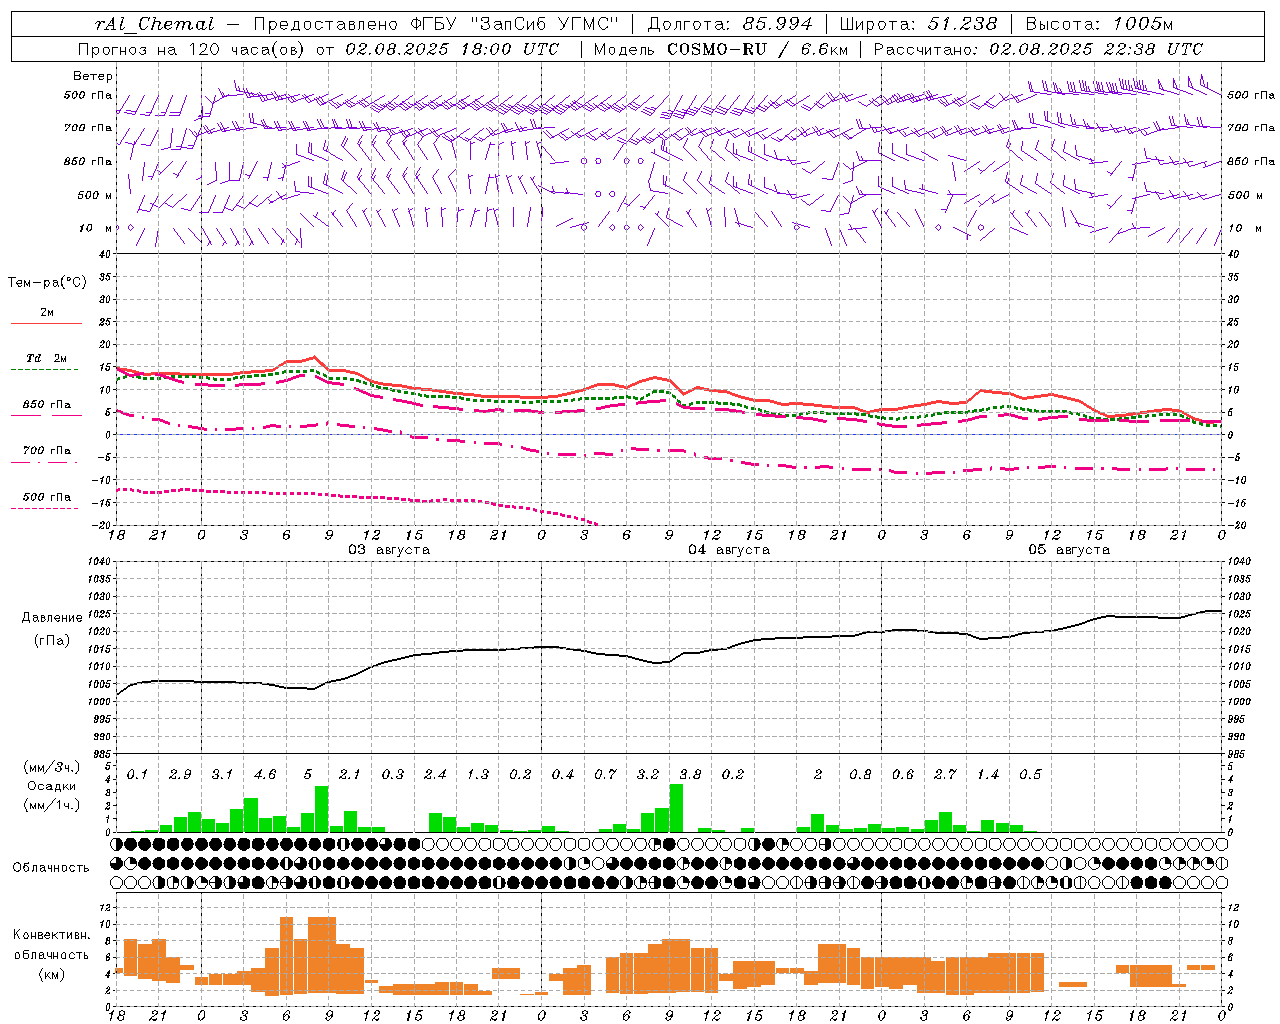Click the 3-hour precipitation value 0.4
Image resolution: width=1280 pixels, height=1024 pixels.
[x=563, y=775]
